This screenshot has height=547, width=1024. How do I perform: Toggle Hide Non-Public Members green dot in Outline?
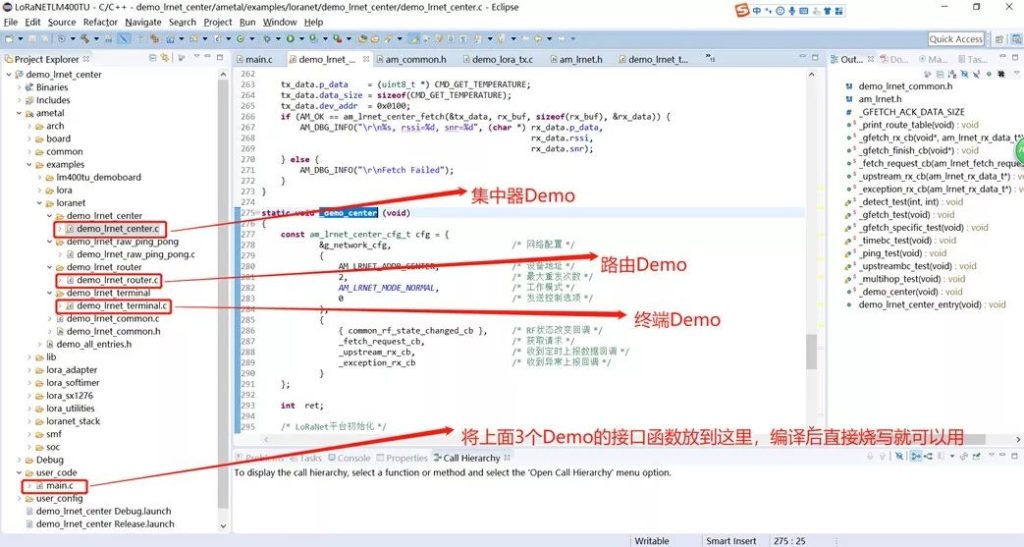click(x=989, y=74)
